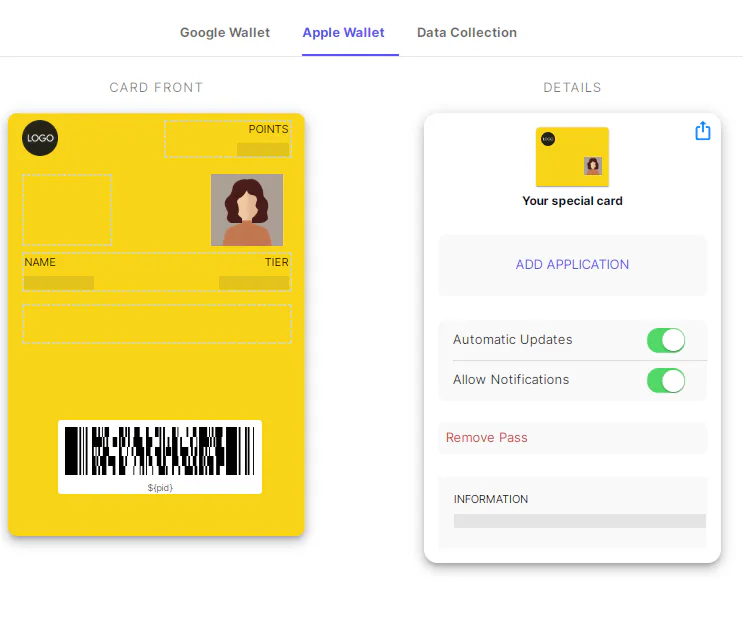Toggle Allow Notifications switch
This screenshot has width=743, height=618.
click(666, 381)
